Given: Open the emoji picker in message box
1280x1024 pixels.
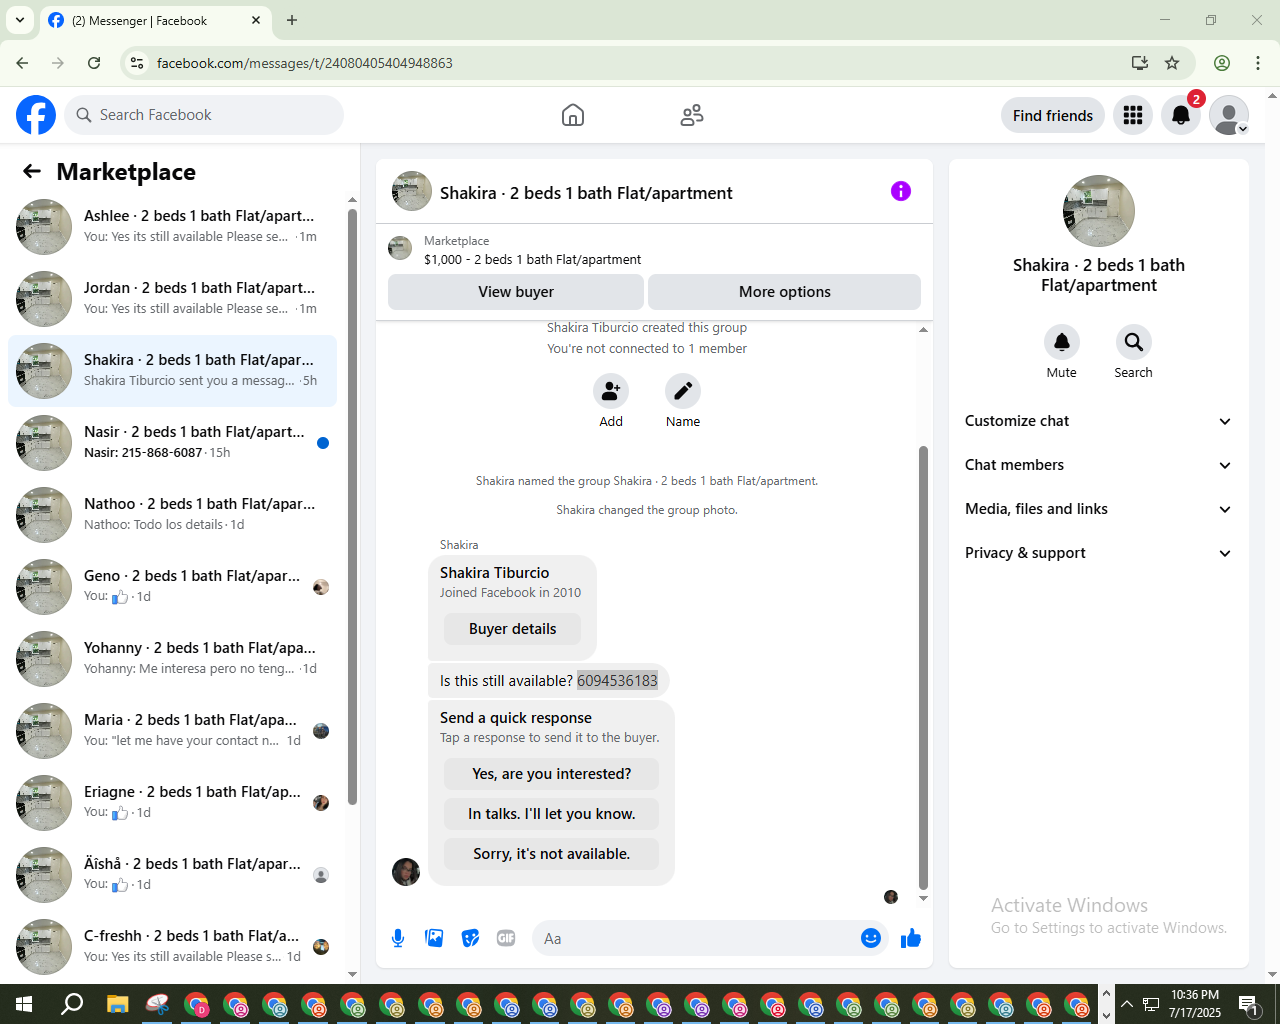Looking at the screenshot, I should (871, 938).
